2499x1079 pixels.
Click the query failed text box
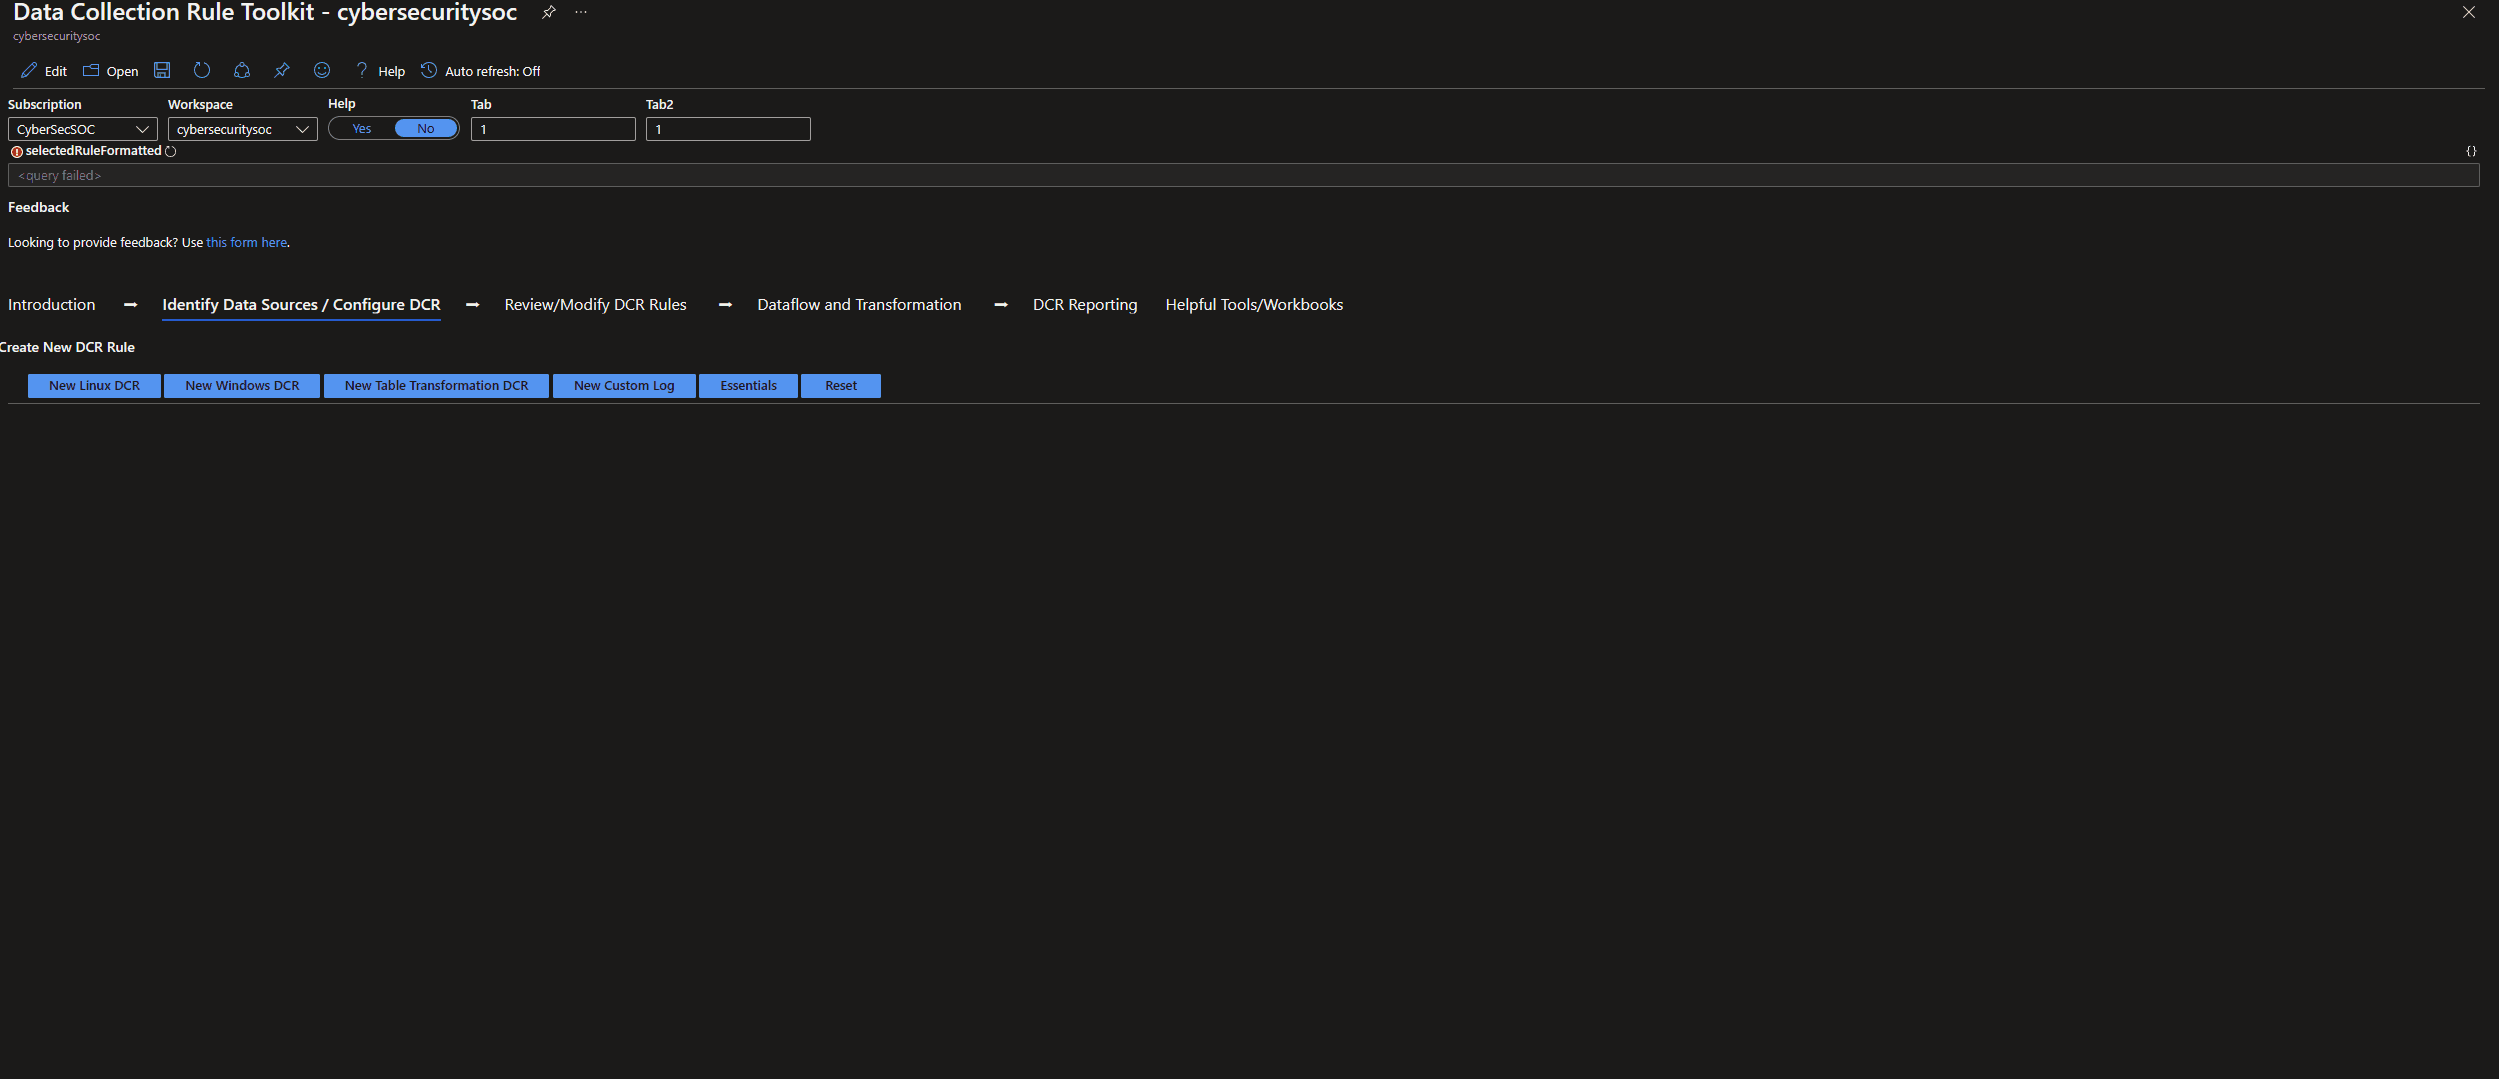(x=1243, y=175)
